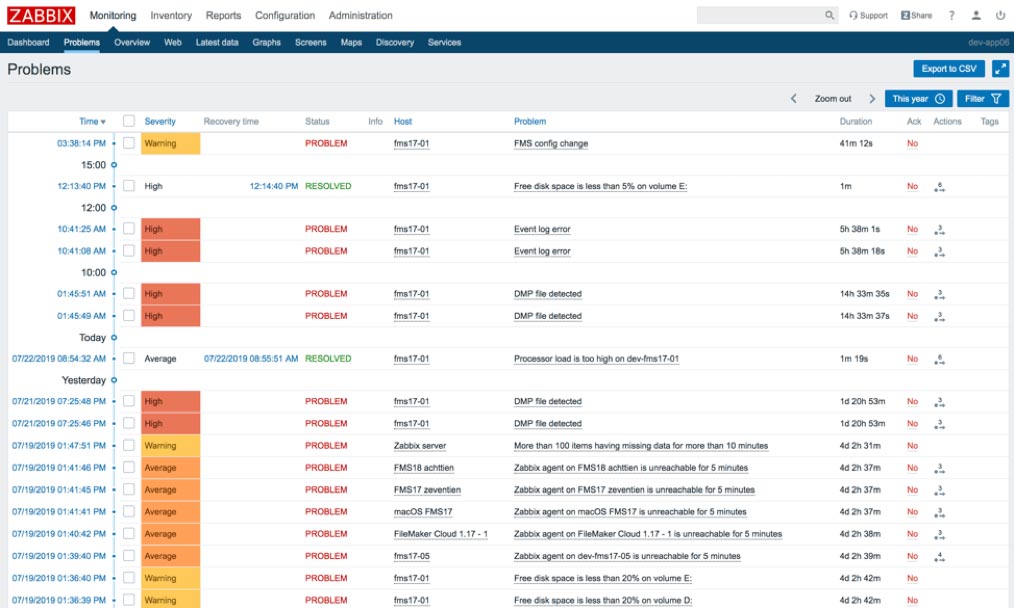
Task: Open actions icon for DMP file 01:45:49 AM
Action: (940, 316)
